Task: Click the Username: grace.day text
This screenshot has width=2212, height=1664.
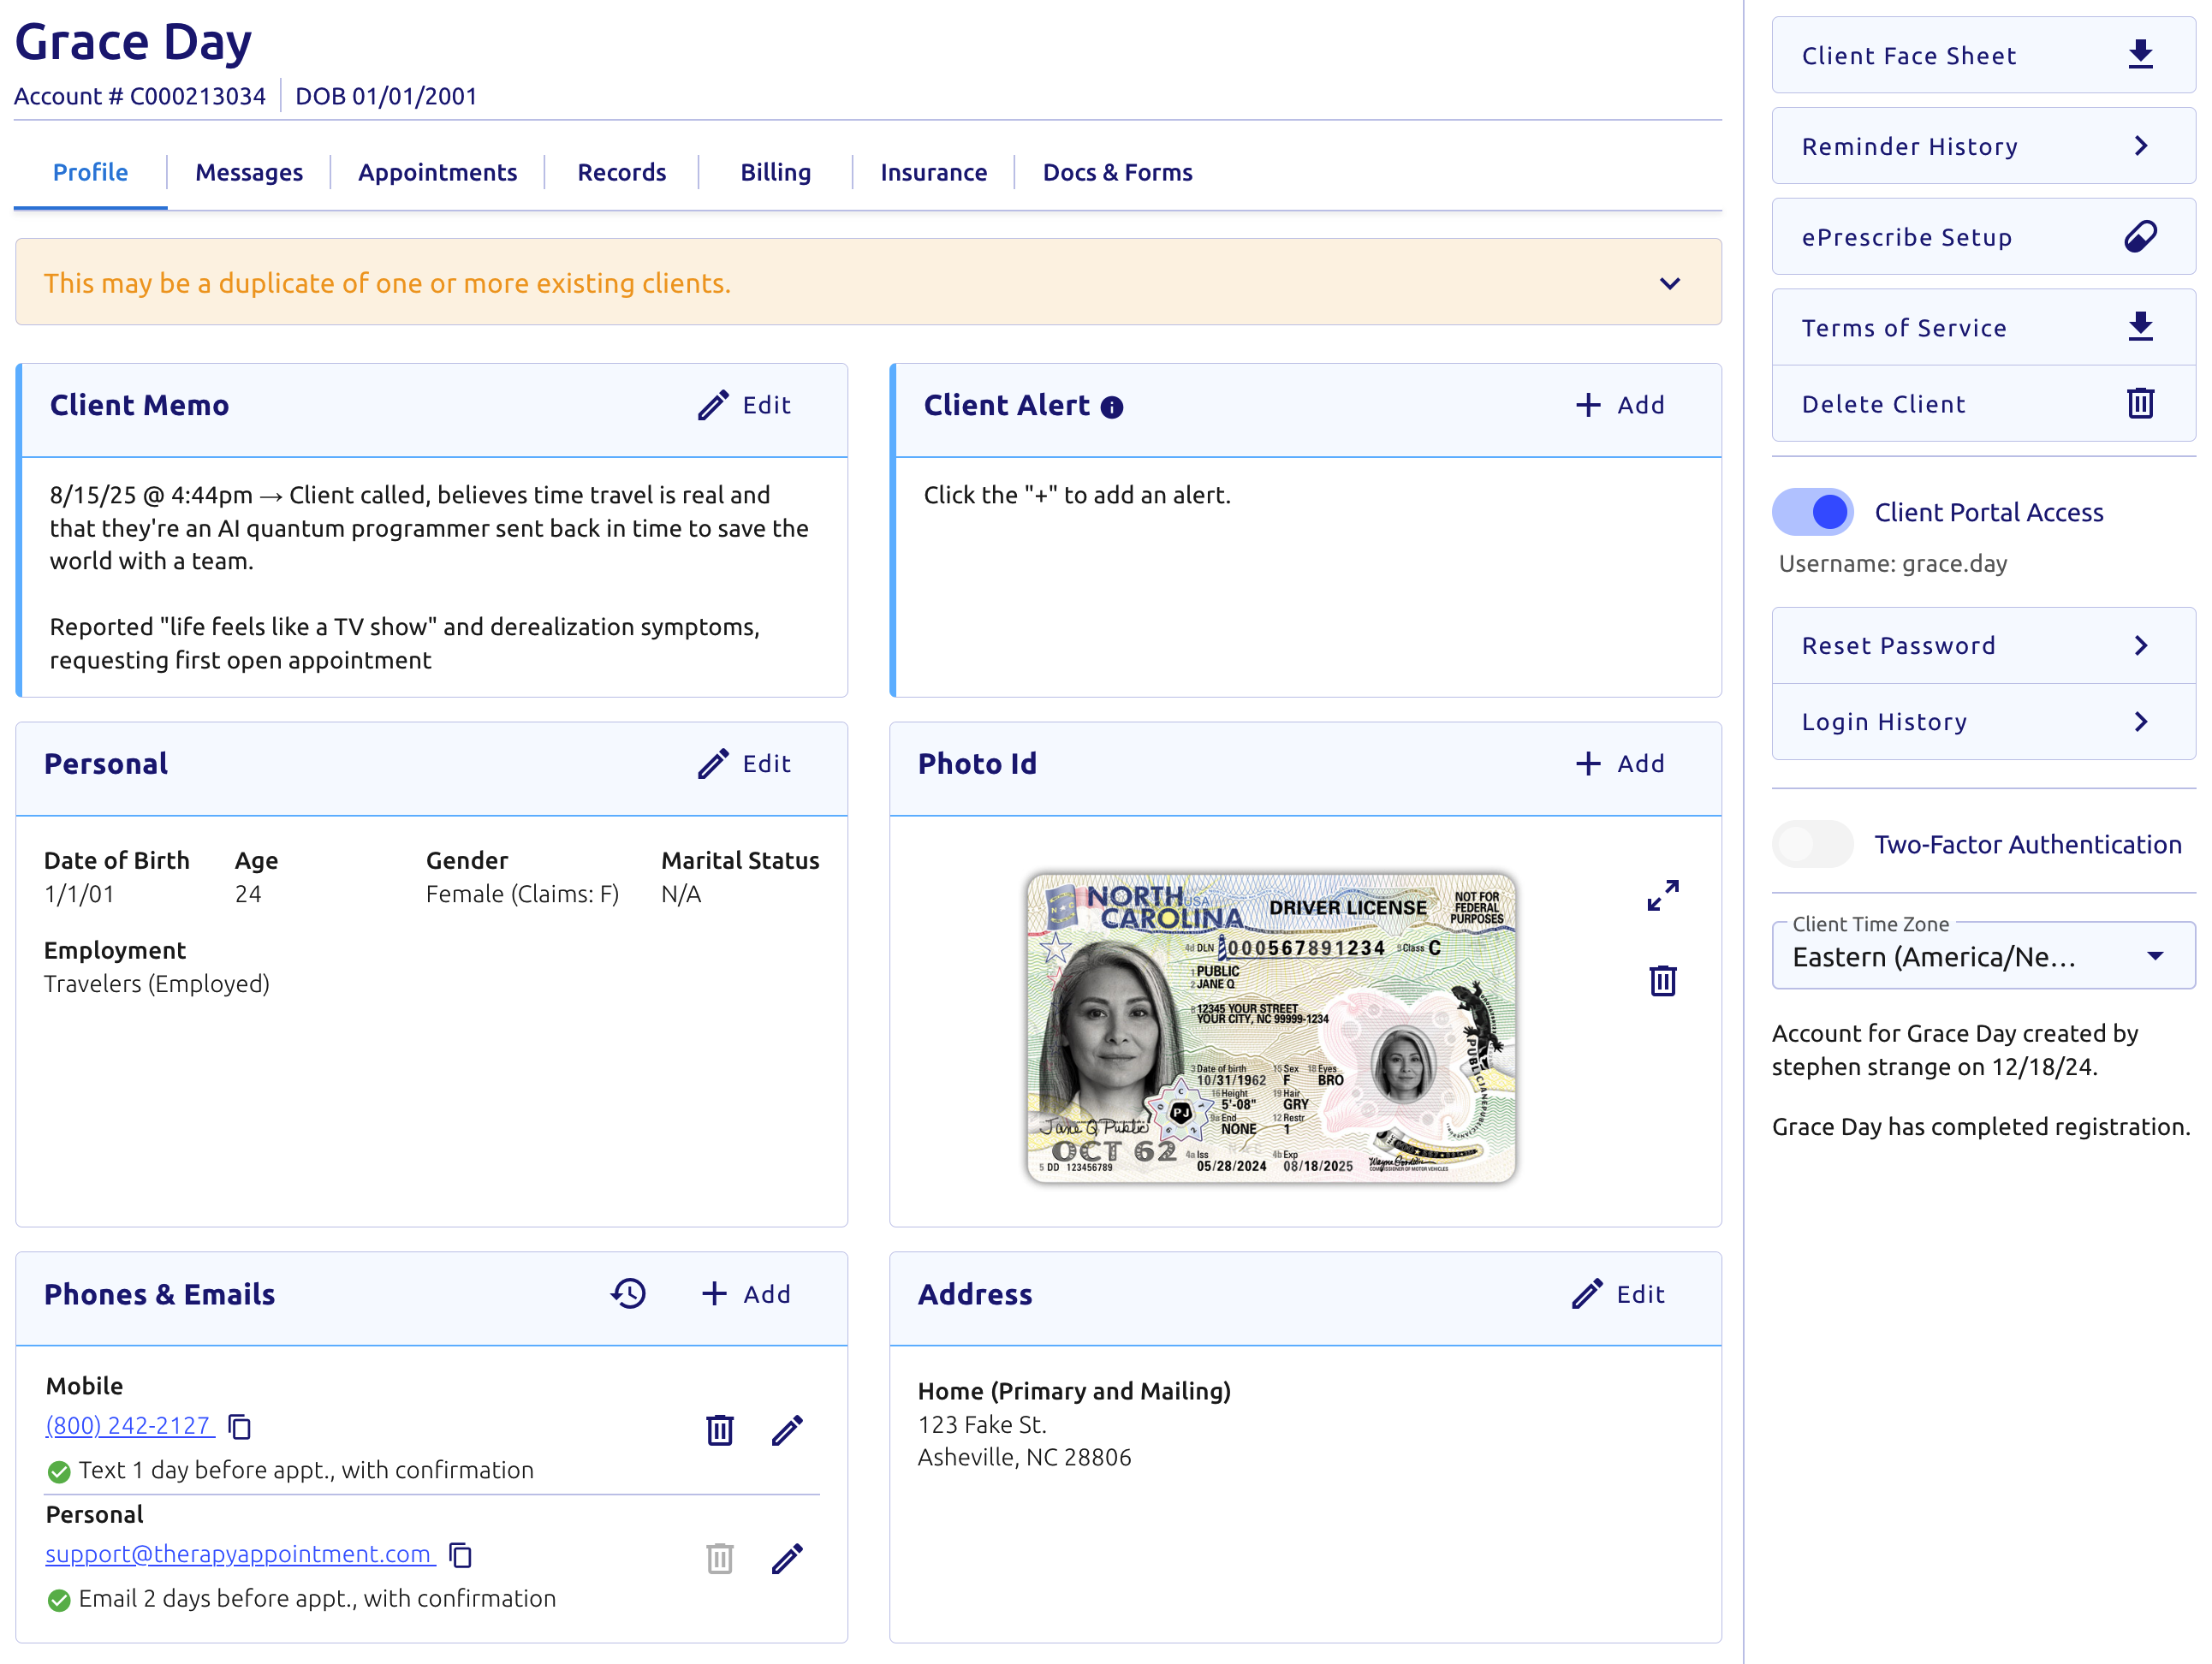Action: click(x=1893, y=564)
